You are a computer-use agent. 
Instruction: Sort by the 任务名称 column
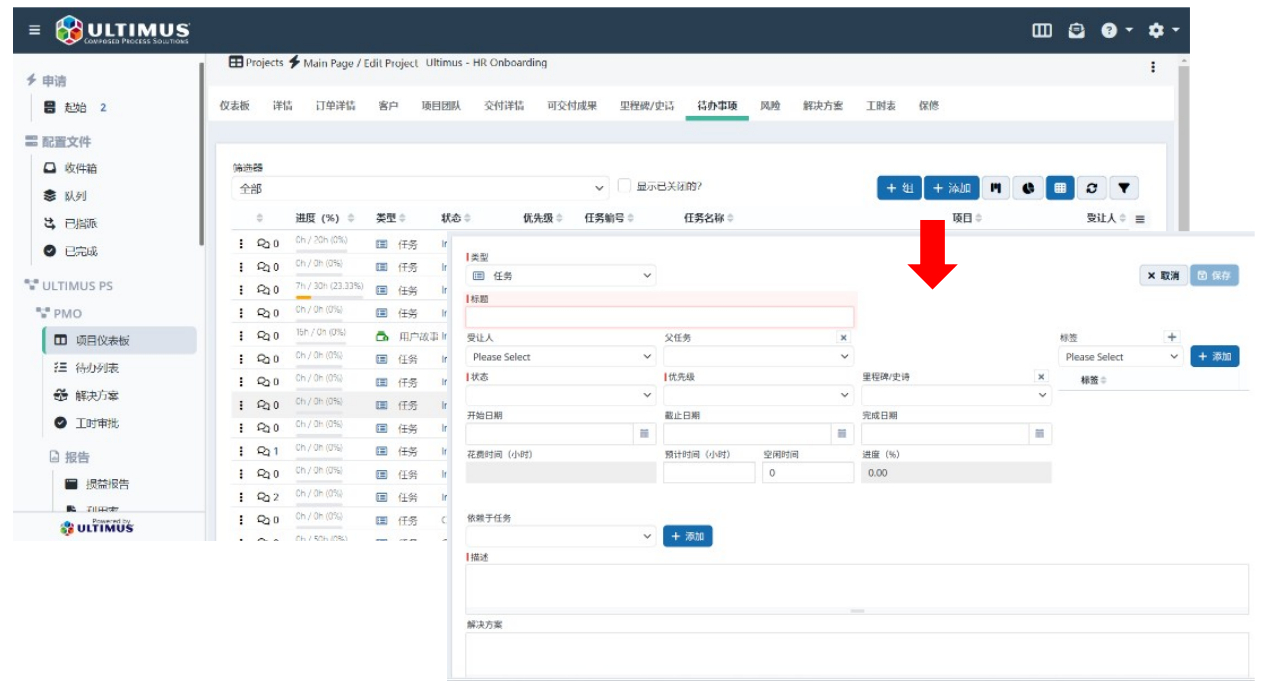point(710,218)
